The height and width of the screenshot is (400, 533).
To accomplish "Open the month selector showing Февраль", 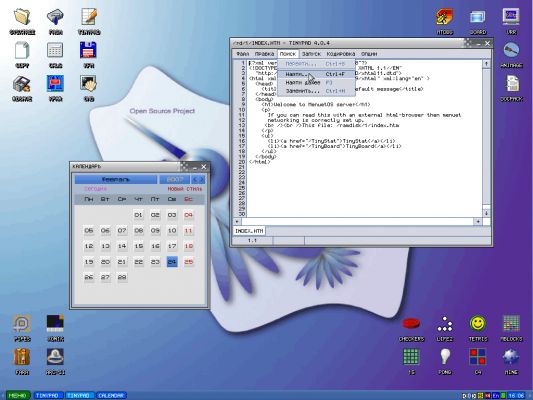I will click(x=116, y=179).
